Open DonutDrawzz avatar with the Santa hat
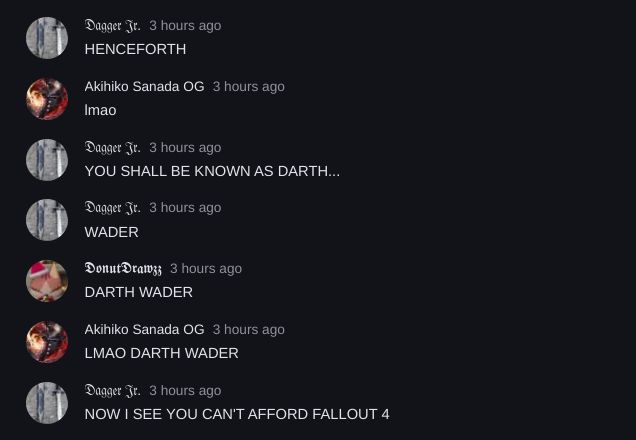This screenshot has height=440, width=636. [47, 281]
